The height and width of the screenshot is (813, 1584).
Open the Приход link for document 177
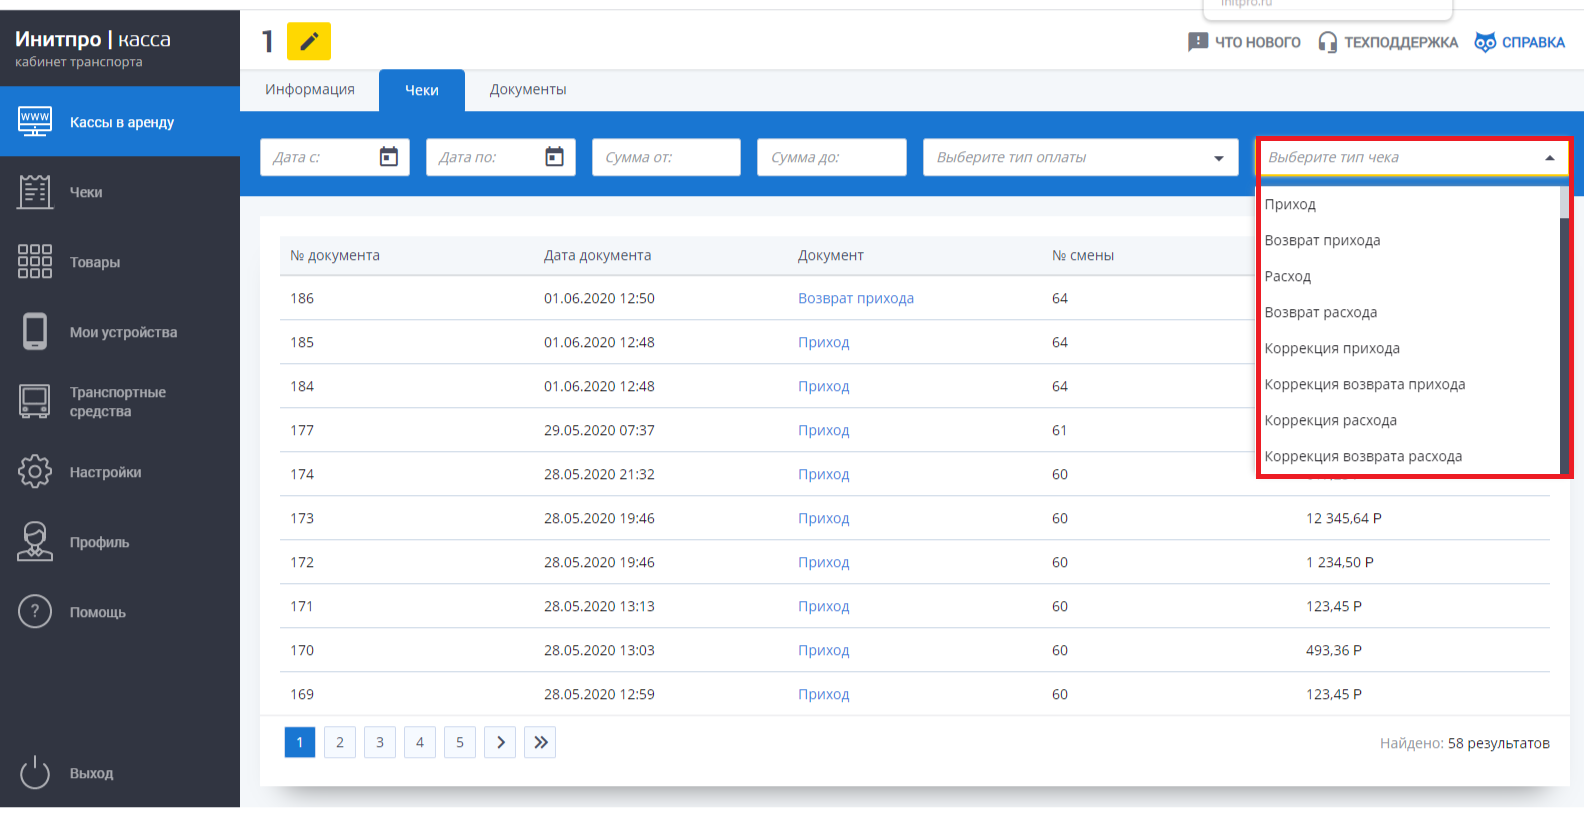[823, 430]
